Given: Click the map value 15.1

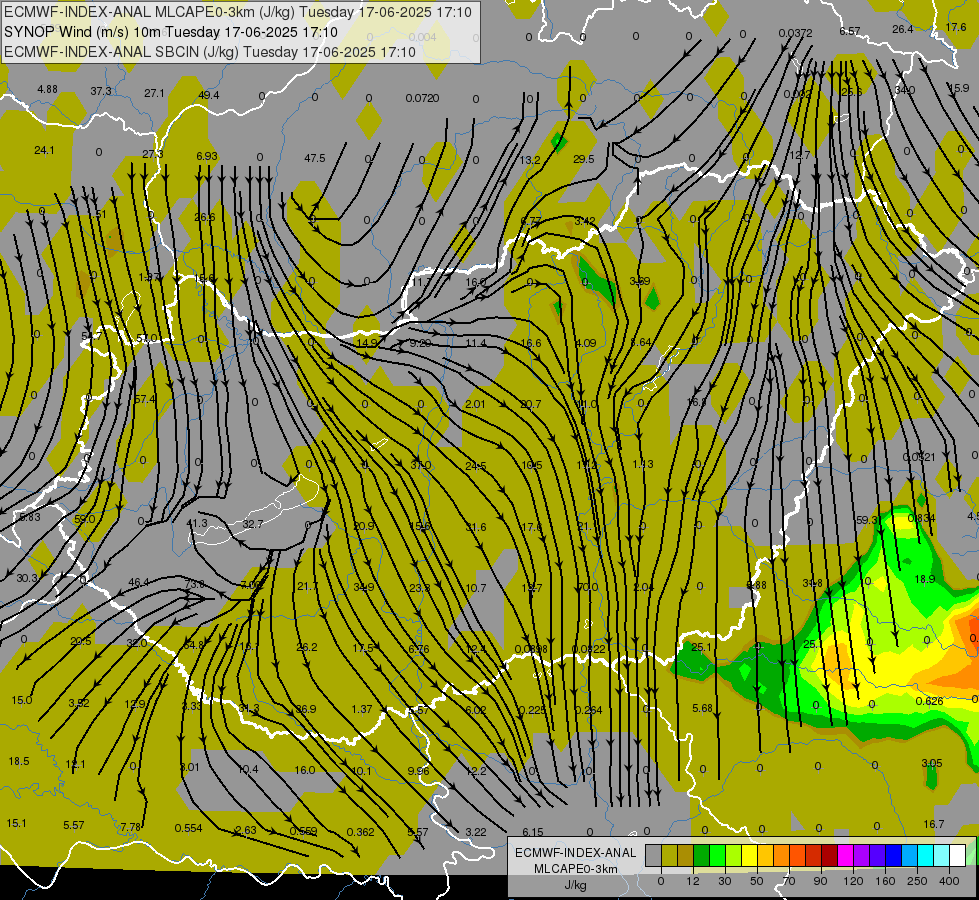Looking at the screenshot, I should 16,823.
